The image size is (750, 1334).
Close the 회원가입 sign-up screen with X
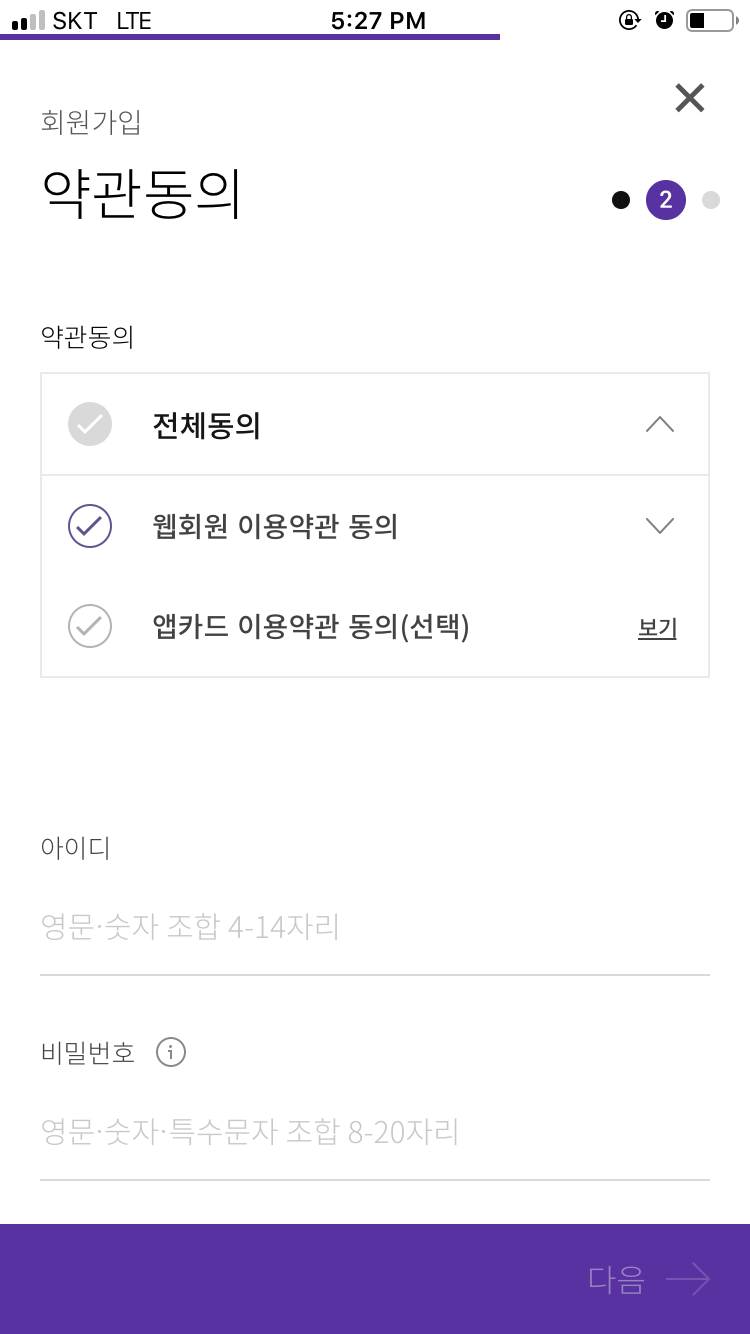click(690, 98)
